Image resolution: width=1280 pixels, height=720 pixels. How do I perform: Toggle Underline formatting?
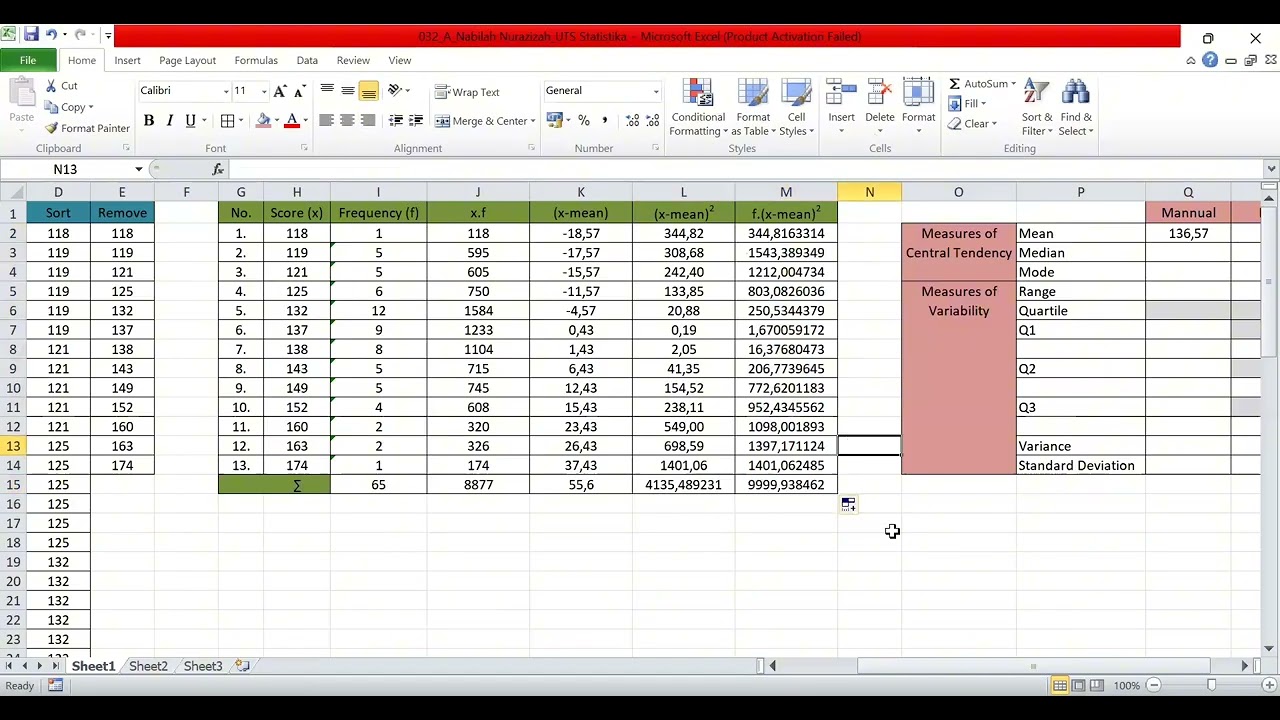190,121
